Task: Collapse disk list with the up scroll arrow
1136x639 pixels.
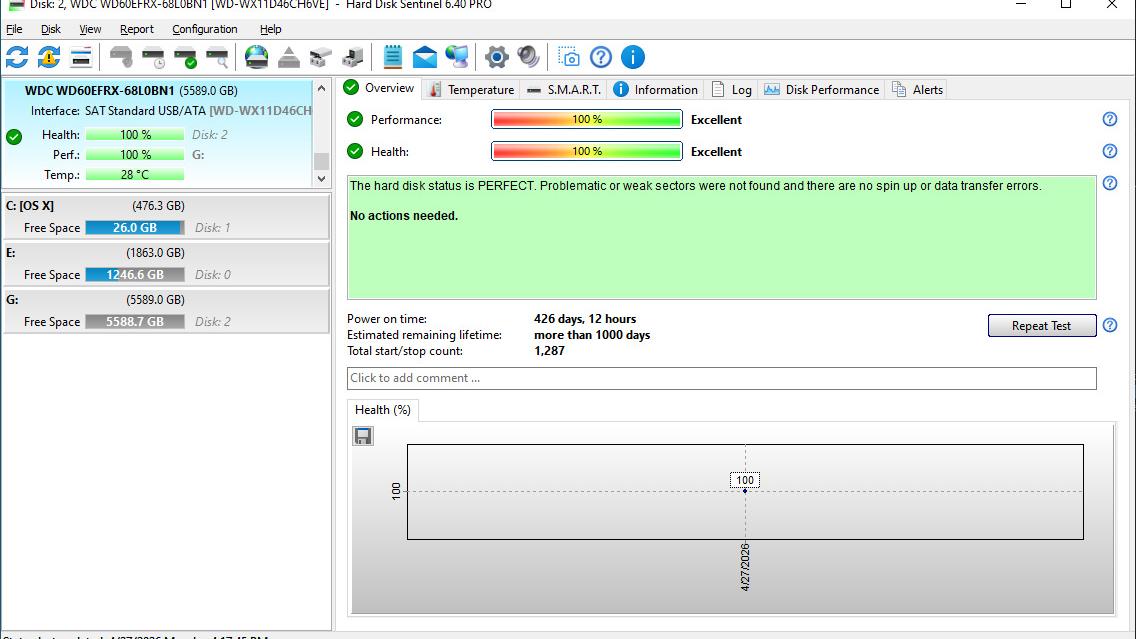Action: 322,88
